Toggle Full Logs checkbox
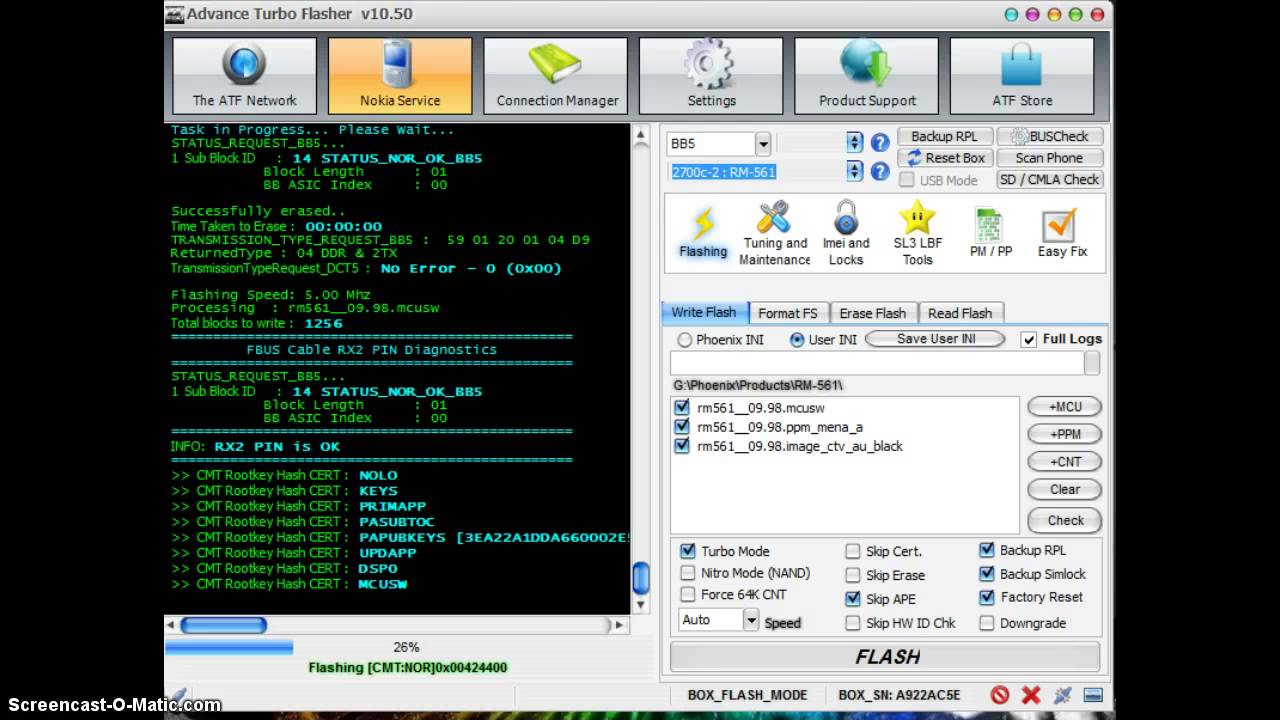 click(x=1028, y=339)
